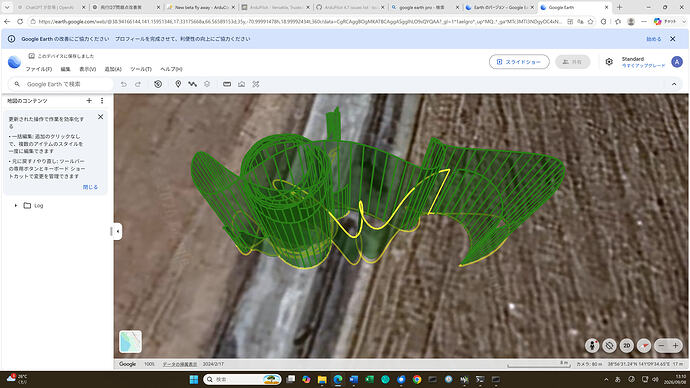The width and height of the screenshot is (690, 388).
Task: Click the house-shaped toolbar icon
Action: coord(242,84)
